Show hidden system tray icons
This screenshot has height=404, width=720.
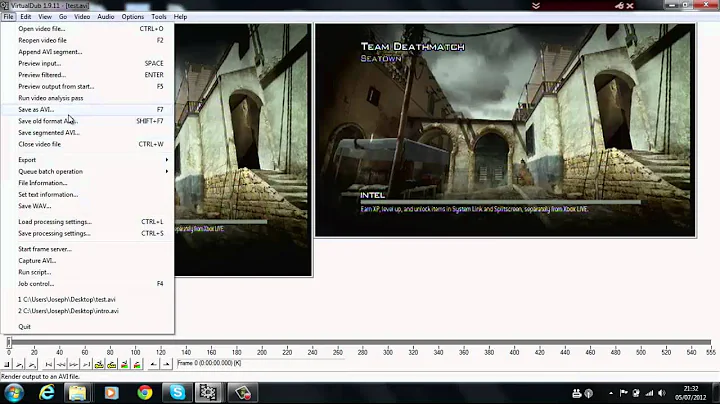[x=611, y=393]
